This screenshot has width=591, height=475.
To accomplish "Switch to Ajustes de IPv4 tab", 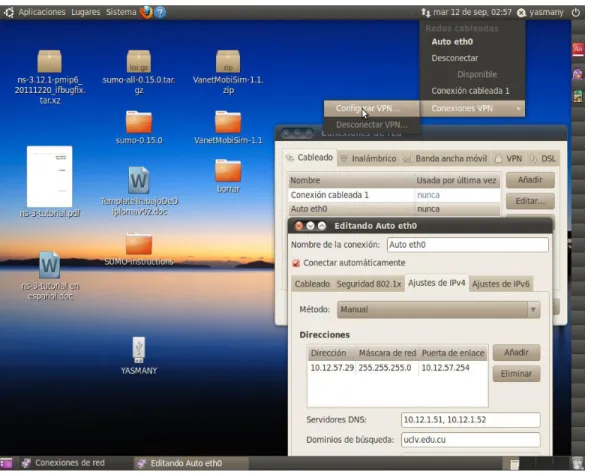I will click(x=436, y=283).
